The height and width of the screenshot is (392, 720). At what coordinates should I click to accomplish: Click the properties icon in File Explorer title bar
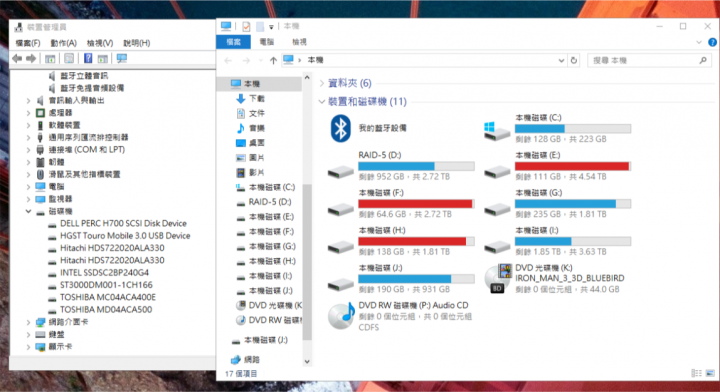click(246, 27)
